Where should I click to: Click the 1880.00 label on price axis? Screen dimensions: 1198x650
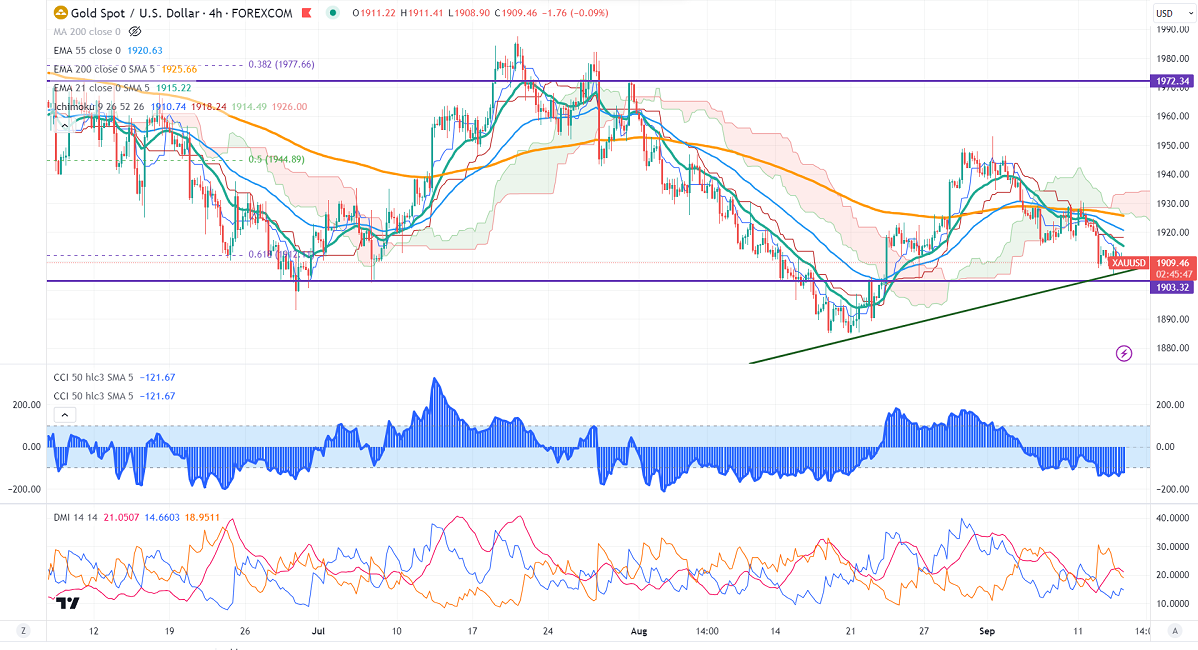click(1173, 348)
